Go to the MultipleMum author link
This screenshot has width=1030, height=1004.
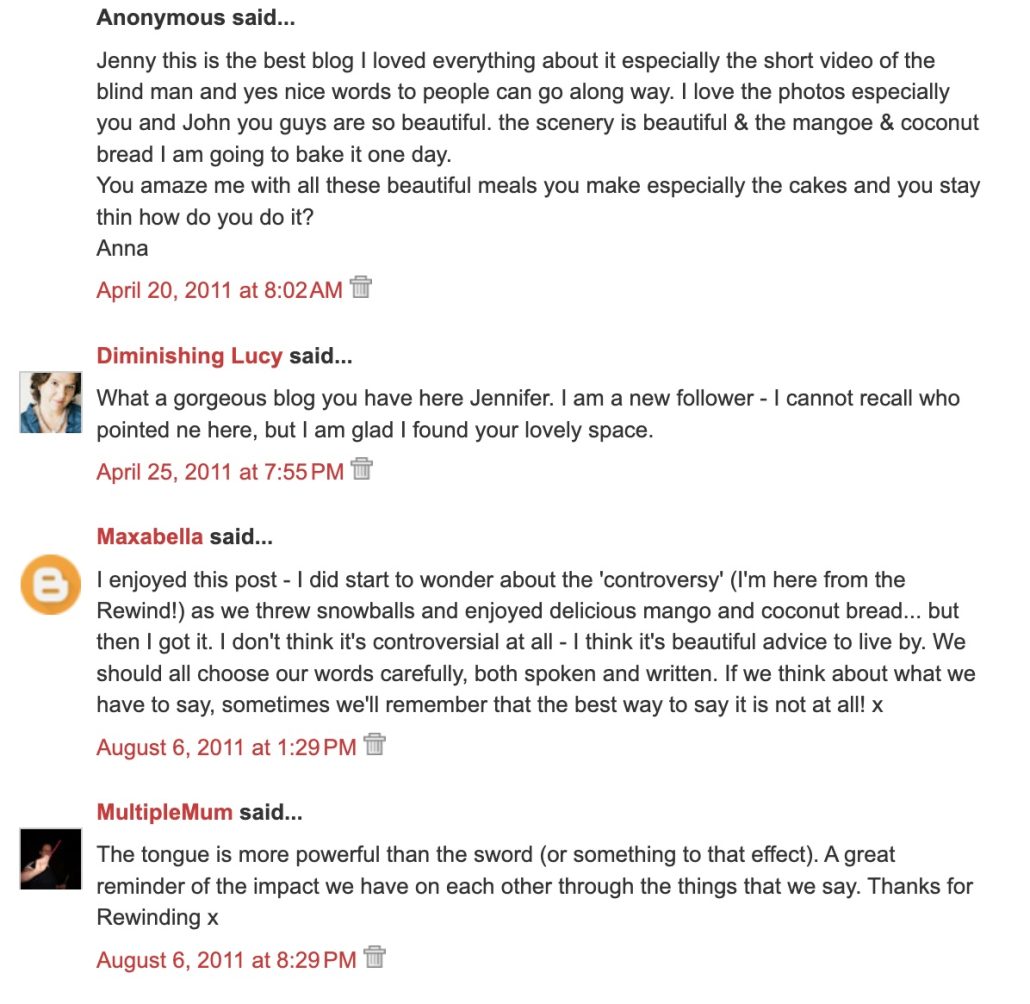point(164,812)
